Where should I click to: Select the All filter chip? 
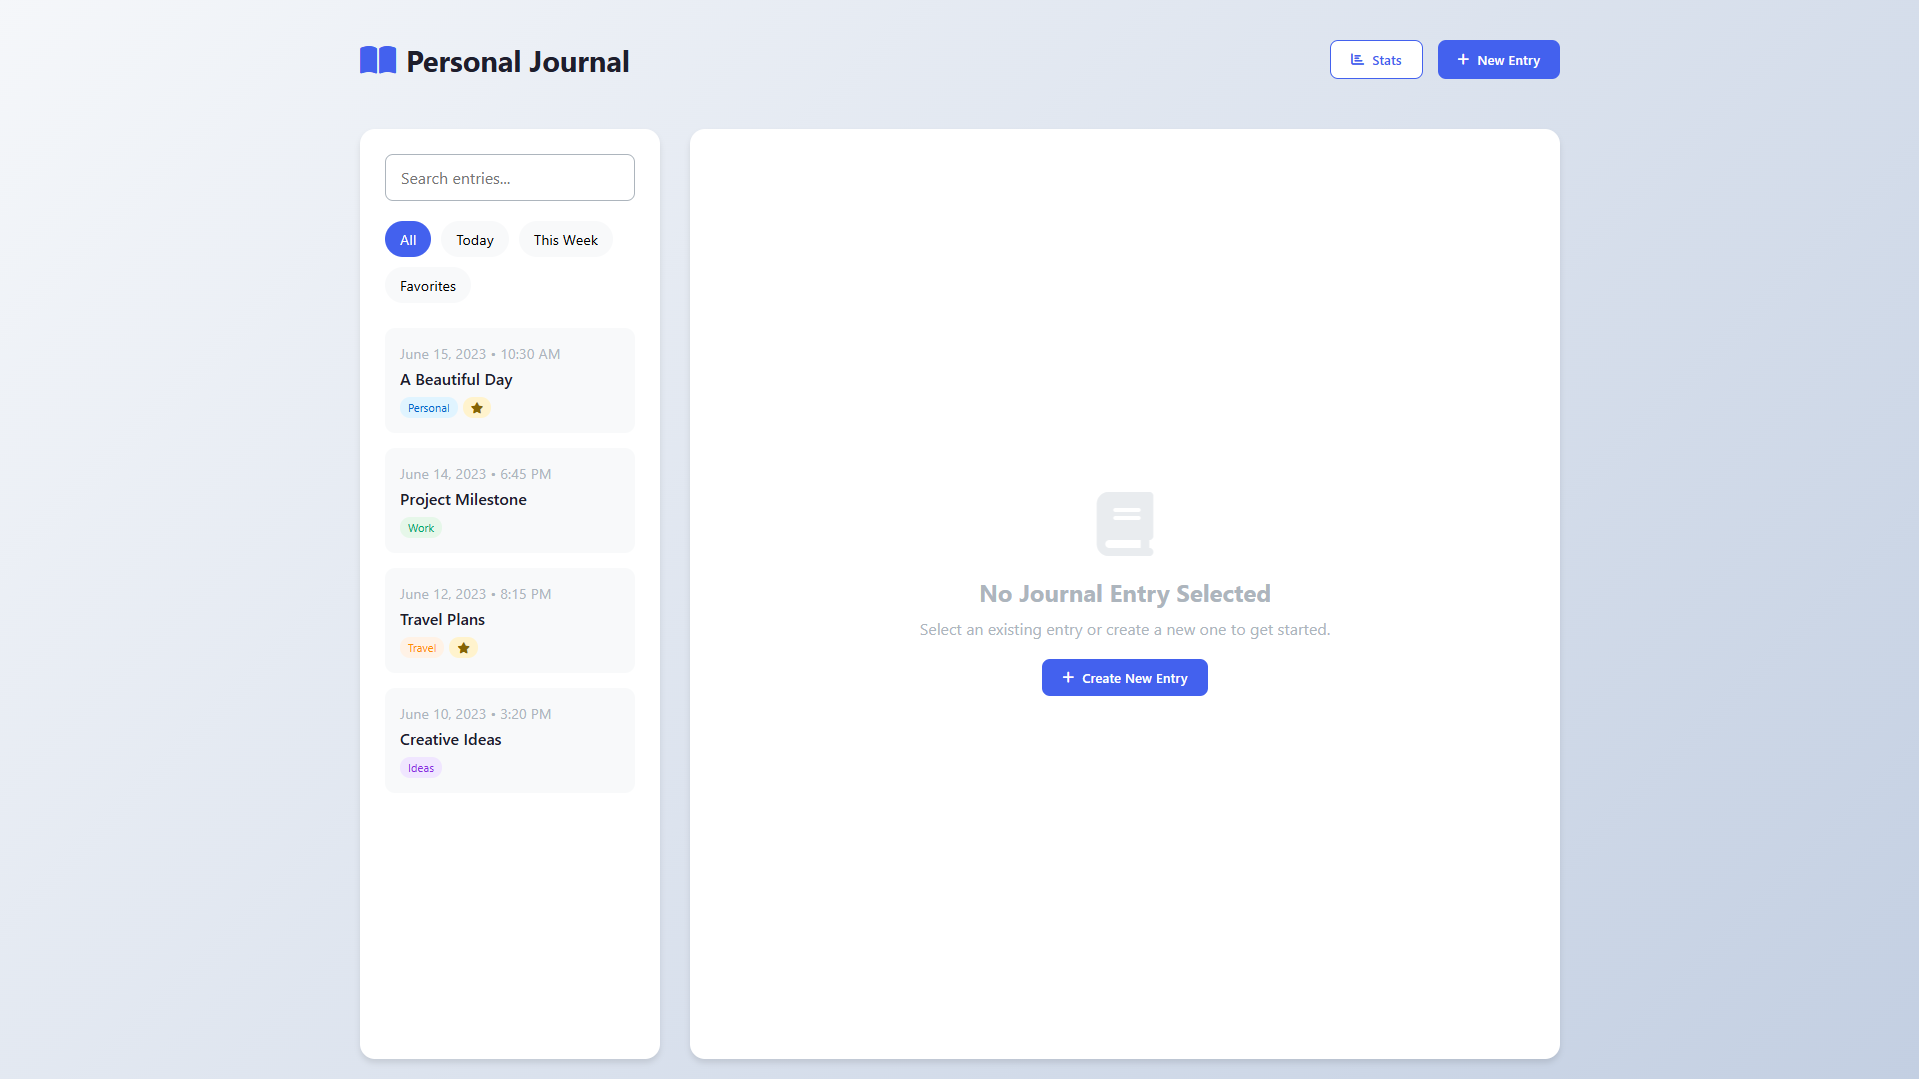click(x=408, y=240)
